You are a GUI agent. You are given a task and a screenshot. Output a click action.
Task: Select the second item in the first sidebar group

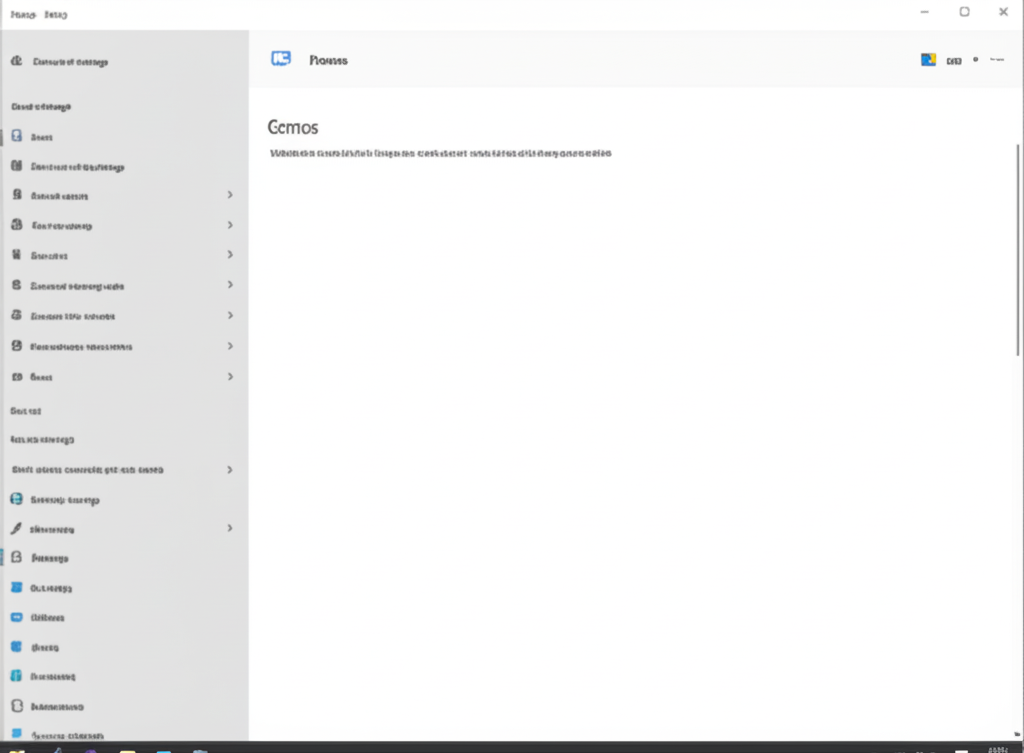(x=124, y=166)
